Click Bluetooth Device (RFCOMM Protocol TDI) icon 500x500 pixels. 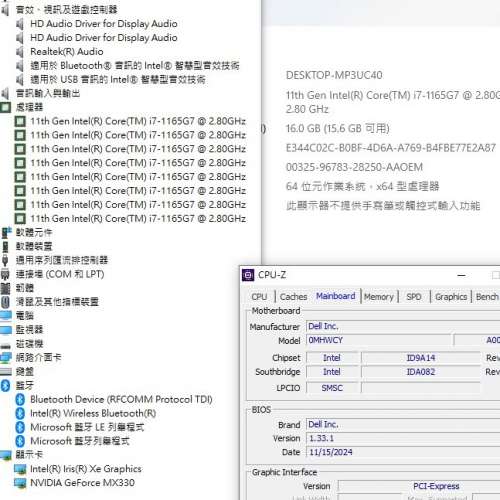click(20, 400)
